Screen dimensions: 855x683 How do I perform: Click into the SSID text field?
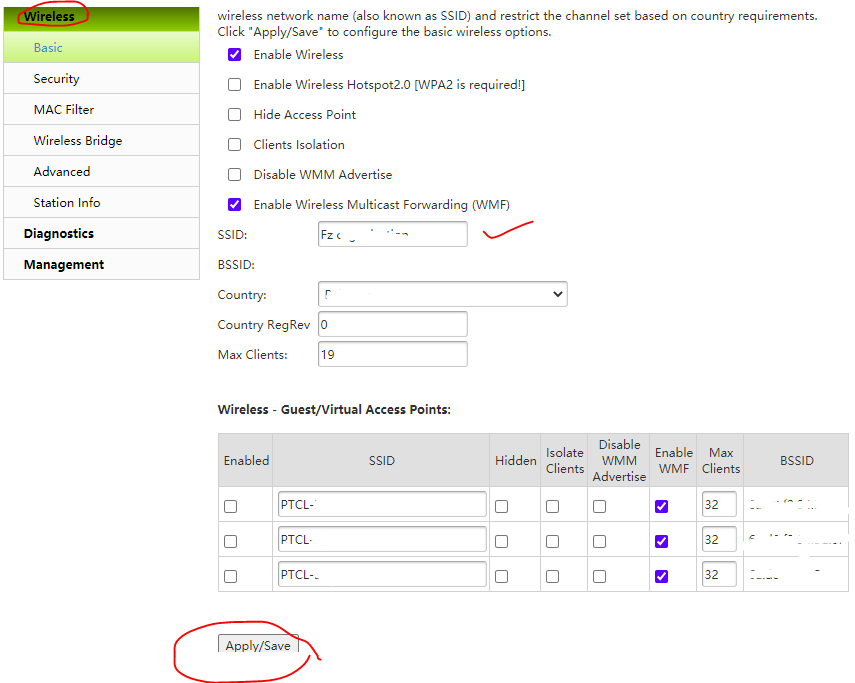click(x=392, y=234)
